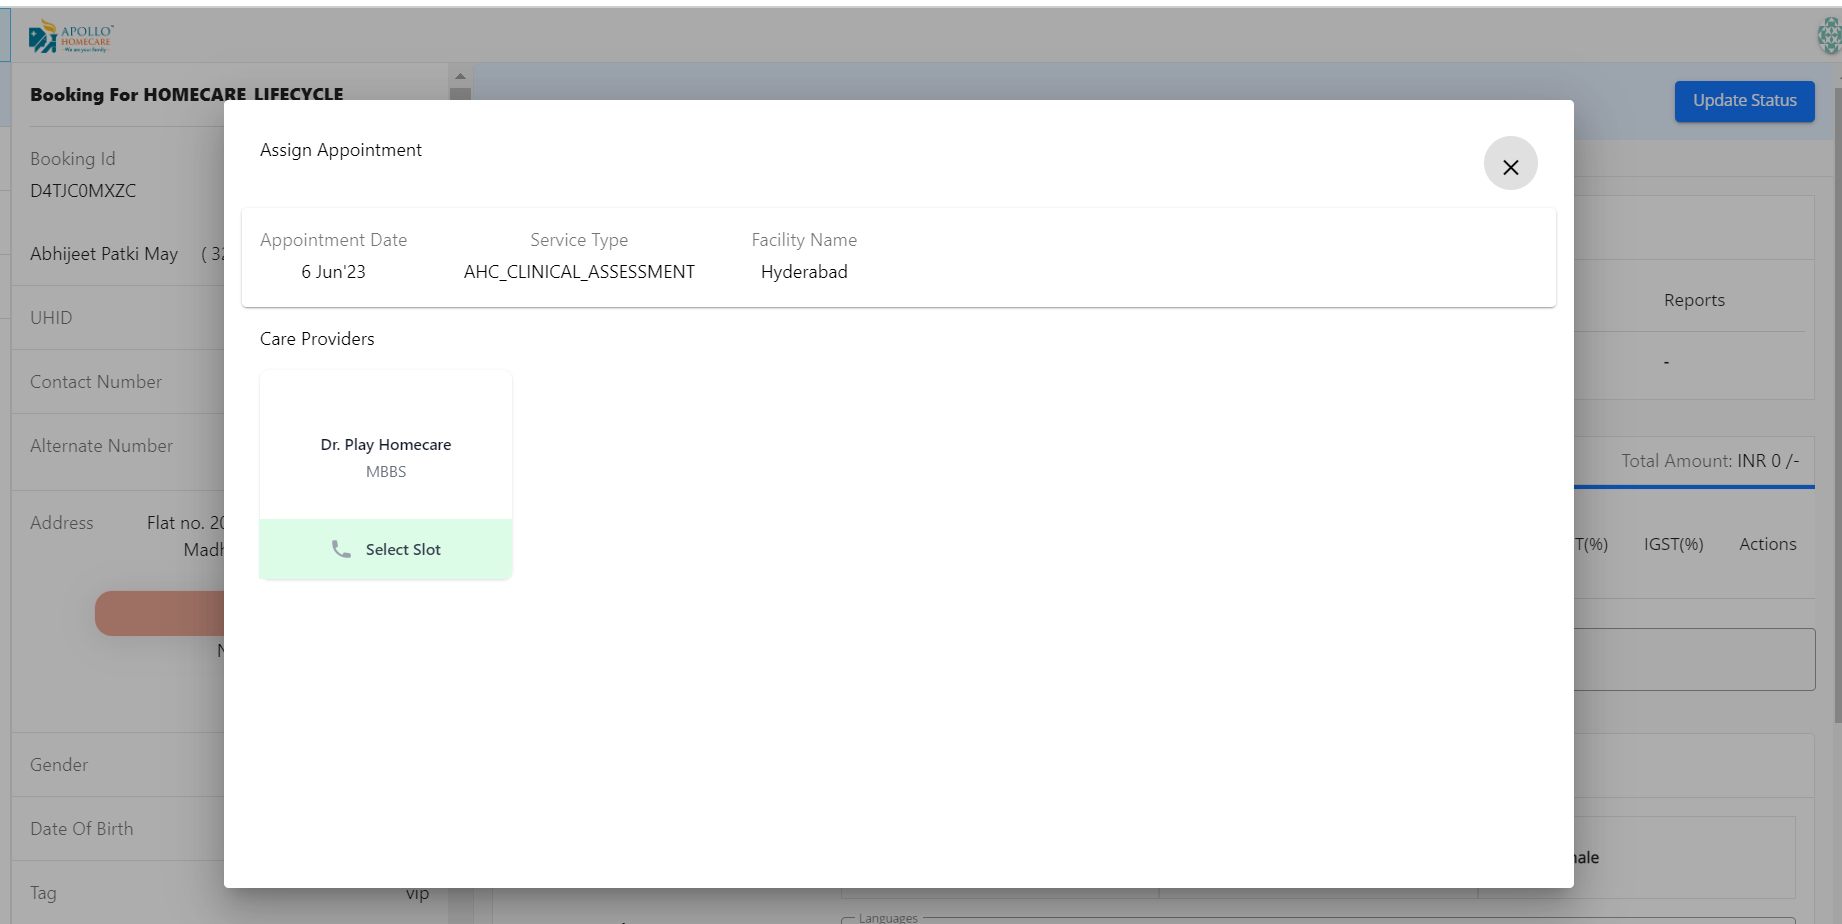The height and width of the screenshot is (924, 1842).
Task: Click the vip tag value
Action: click(x=417, y=892)
